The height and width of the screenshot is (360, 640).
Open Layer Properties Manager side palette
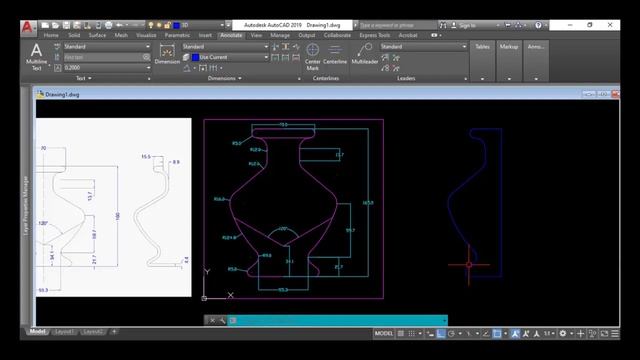[26, 205]
